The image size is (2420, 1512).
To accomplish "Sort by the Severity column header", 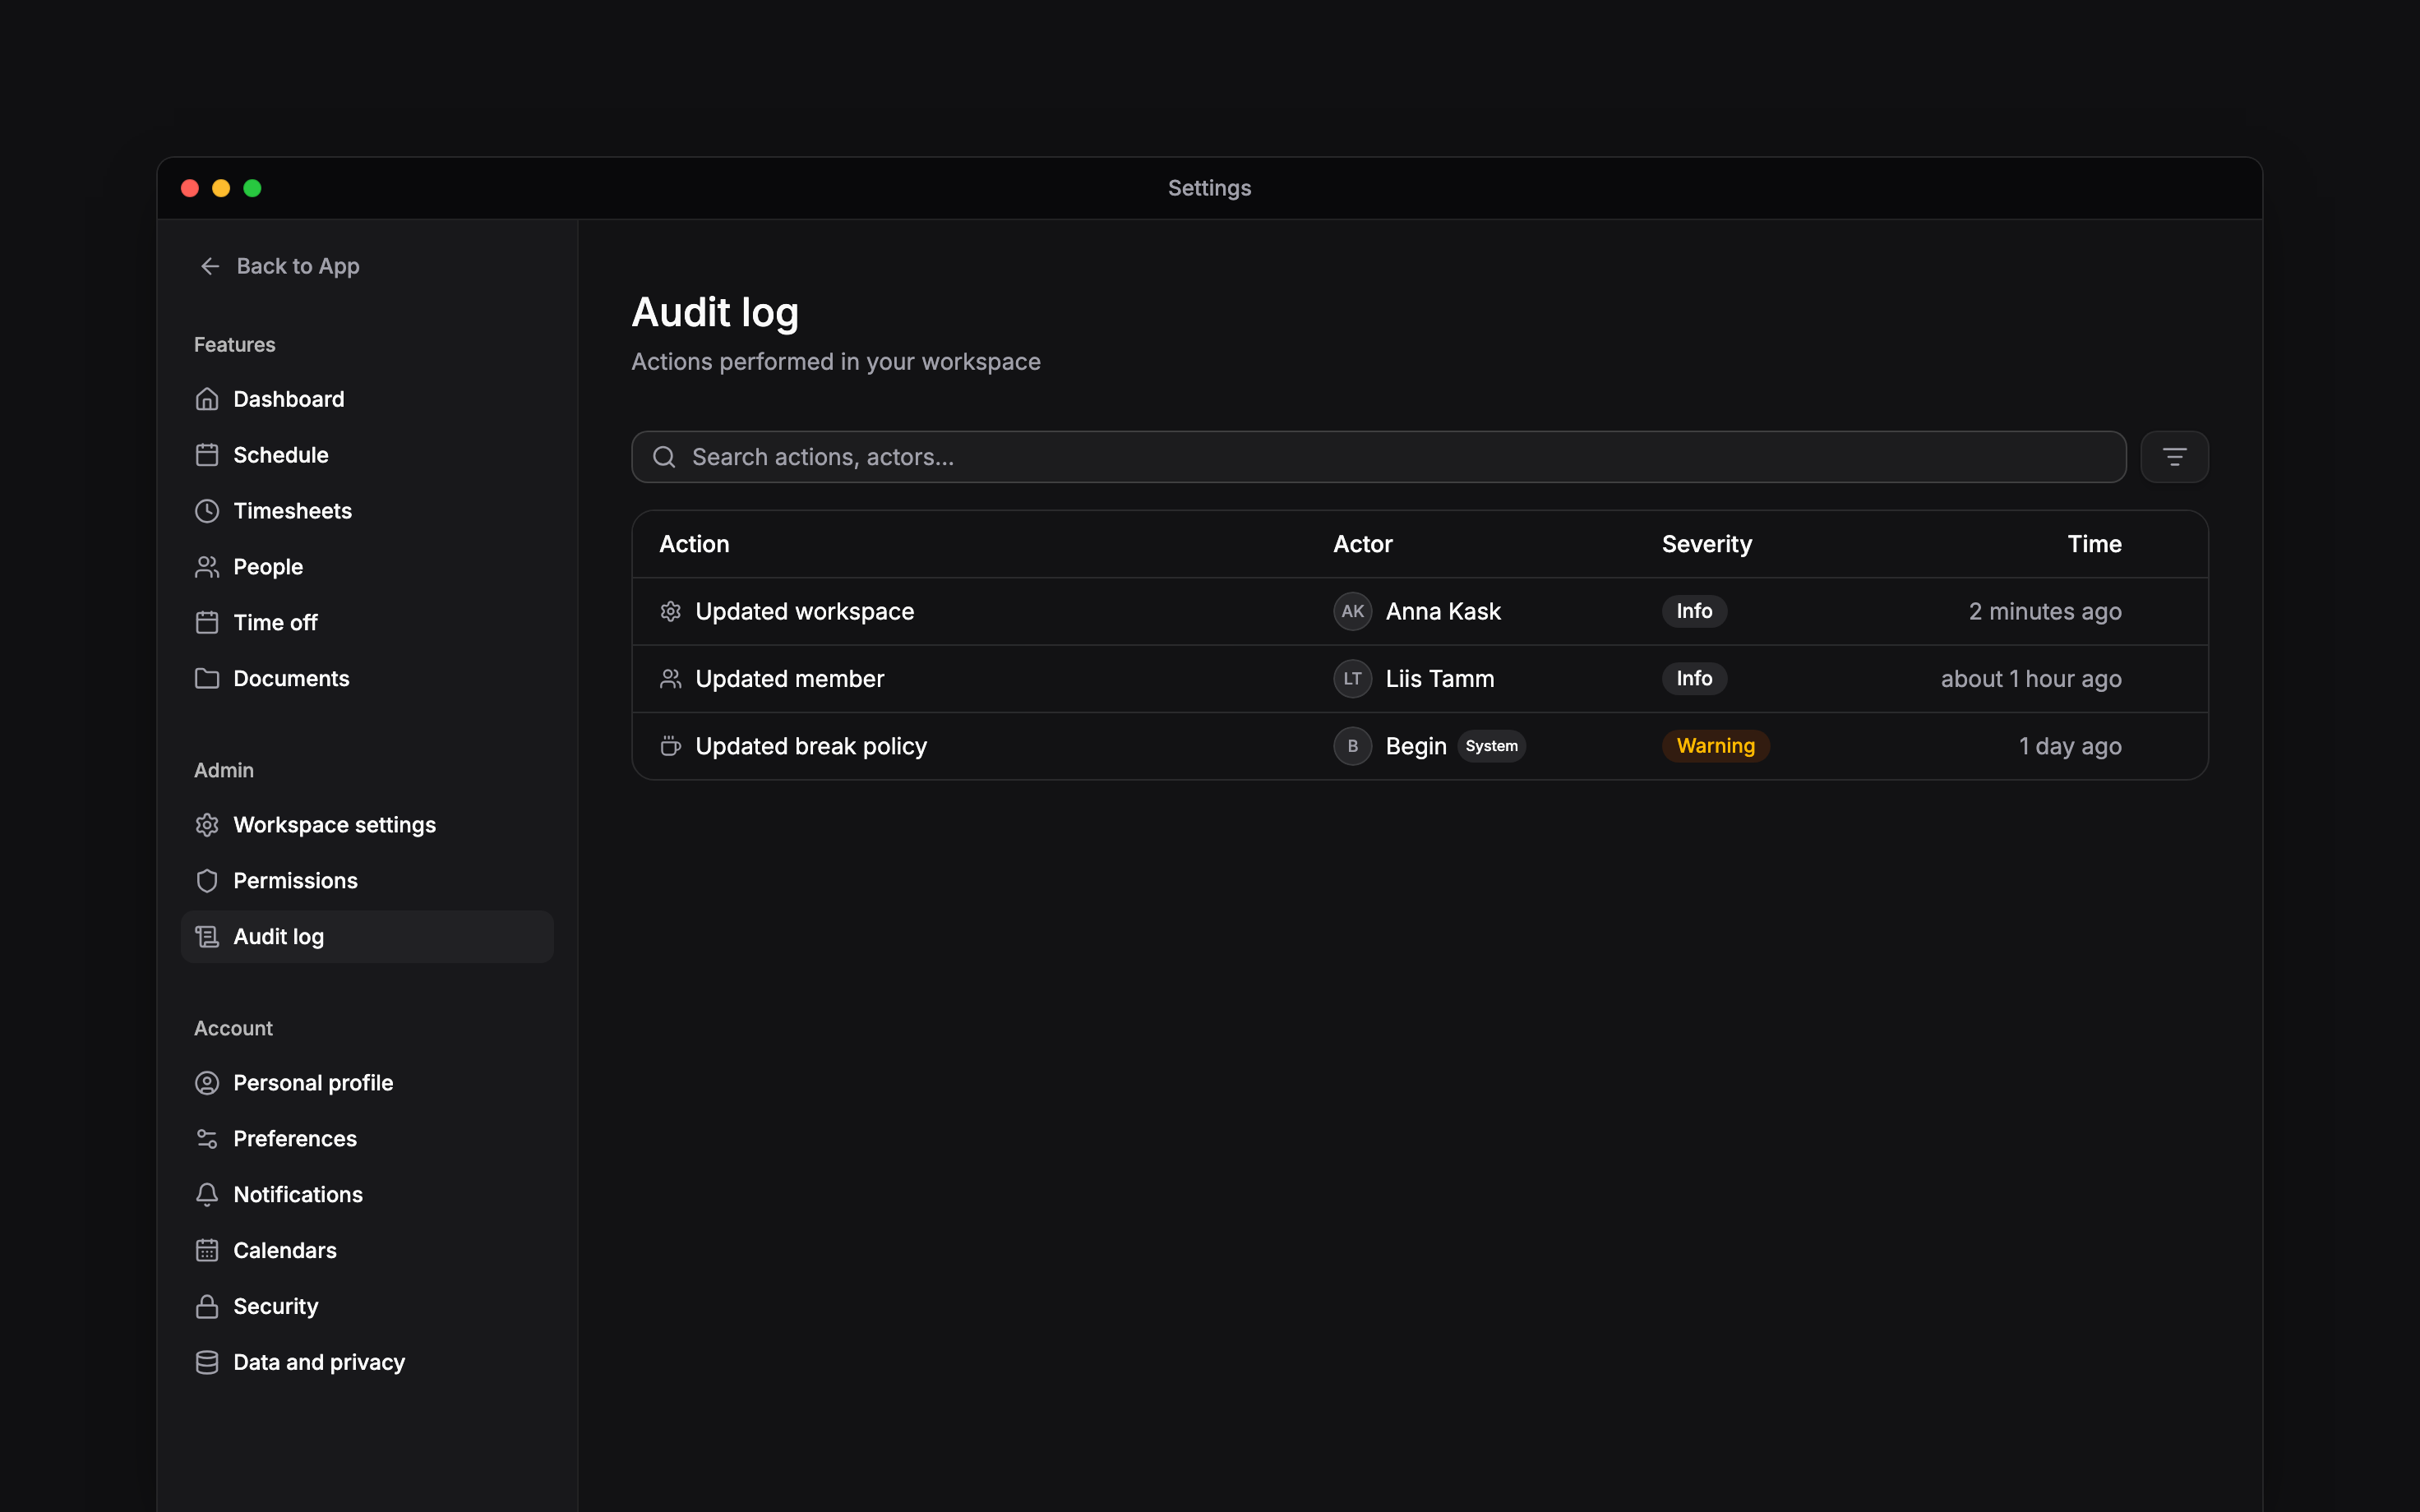I will tap(1706, 544).
